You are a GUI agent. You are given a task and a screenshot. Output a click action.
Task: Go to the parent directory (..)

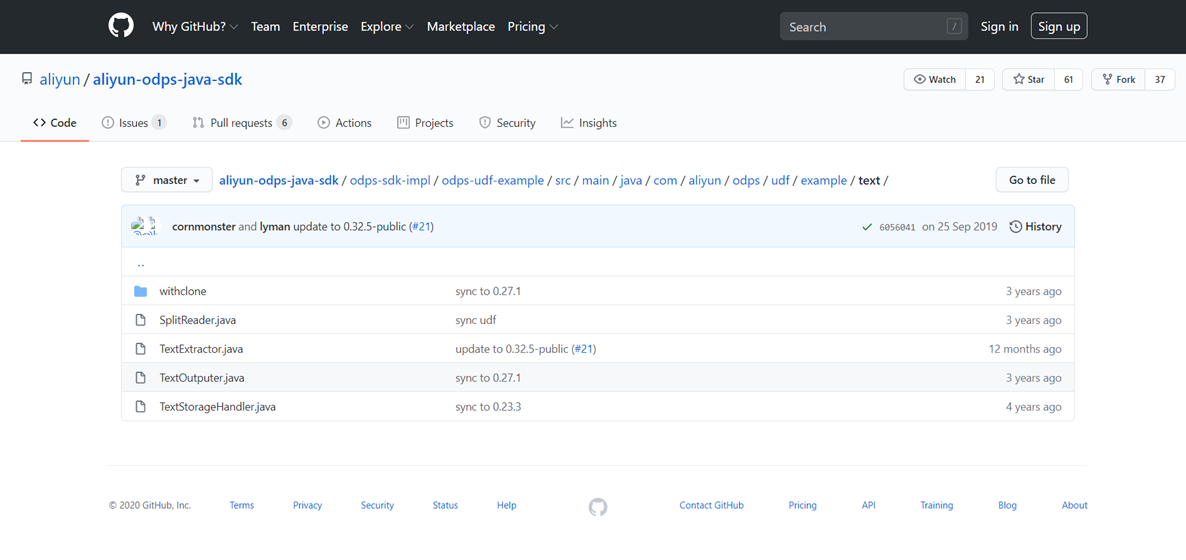[140, 263]
